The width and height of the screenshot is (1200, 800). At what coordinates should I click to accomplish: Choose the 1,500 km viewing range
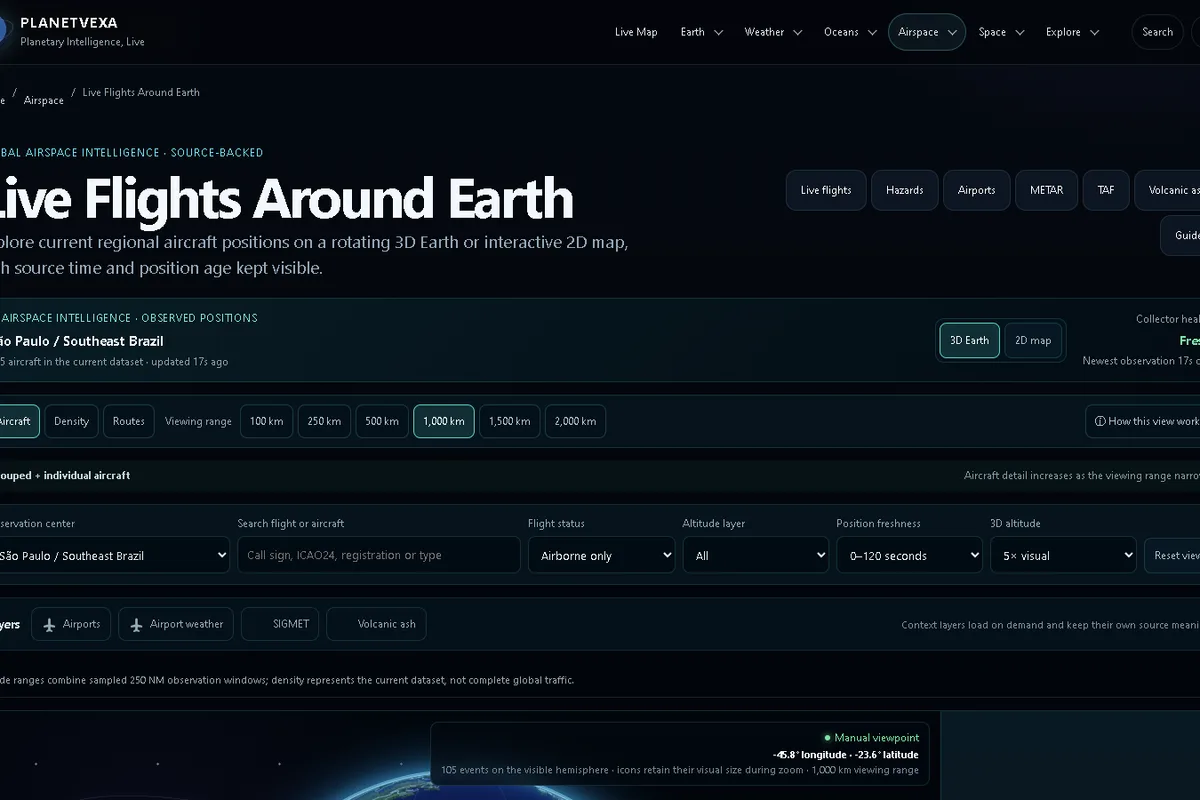tap(510, 421)
